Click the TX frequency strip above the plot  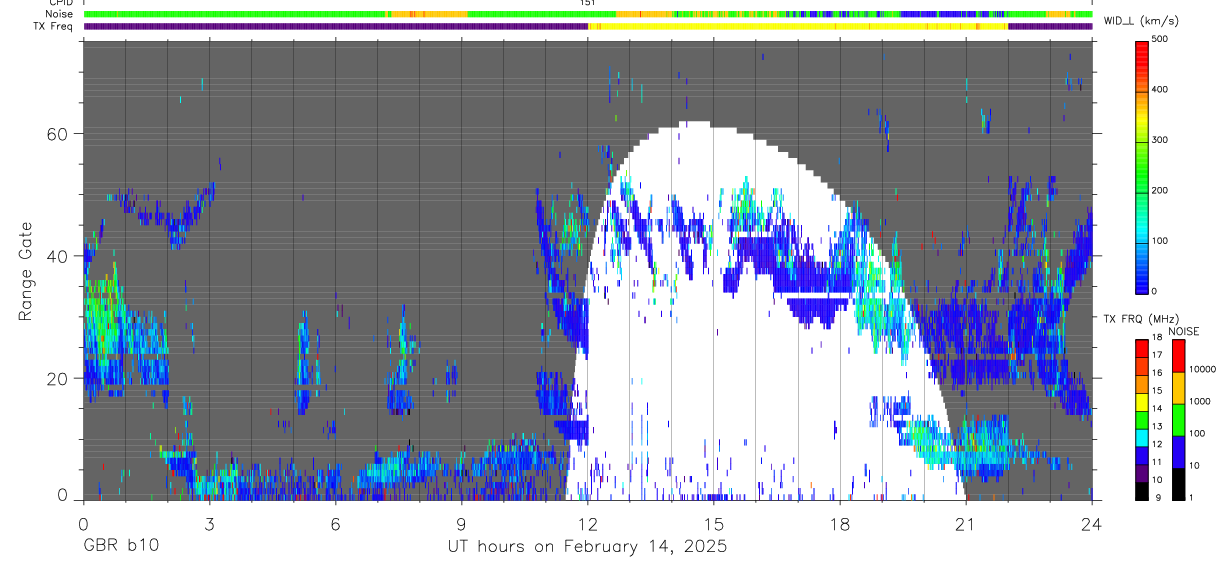[587, 26]
